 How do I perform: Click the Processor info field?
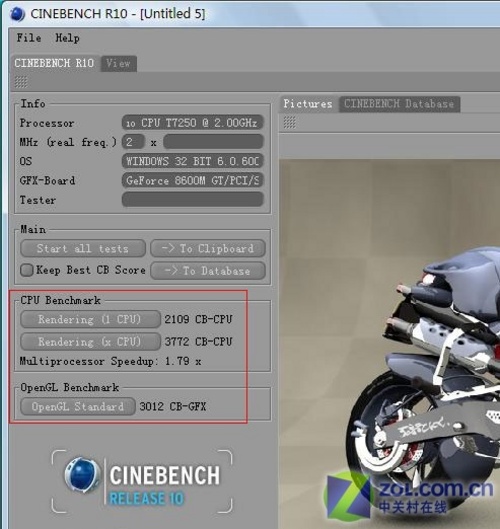point(193,123)
